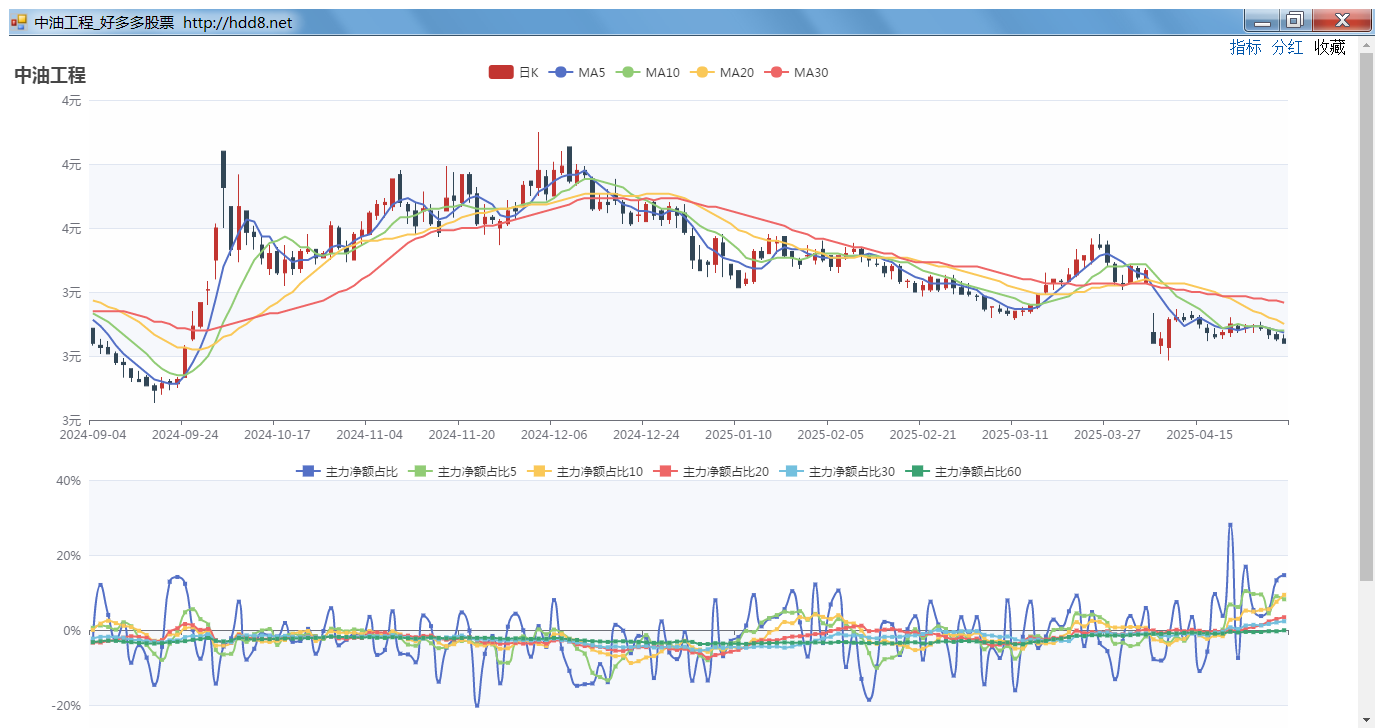This screenshot has width=1379, height=728.
Task: Toggle the 日K candlestick legend
Action: coord(513,72)
